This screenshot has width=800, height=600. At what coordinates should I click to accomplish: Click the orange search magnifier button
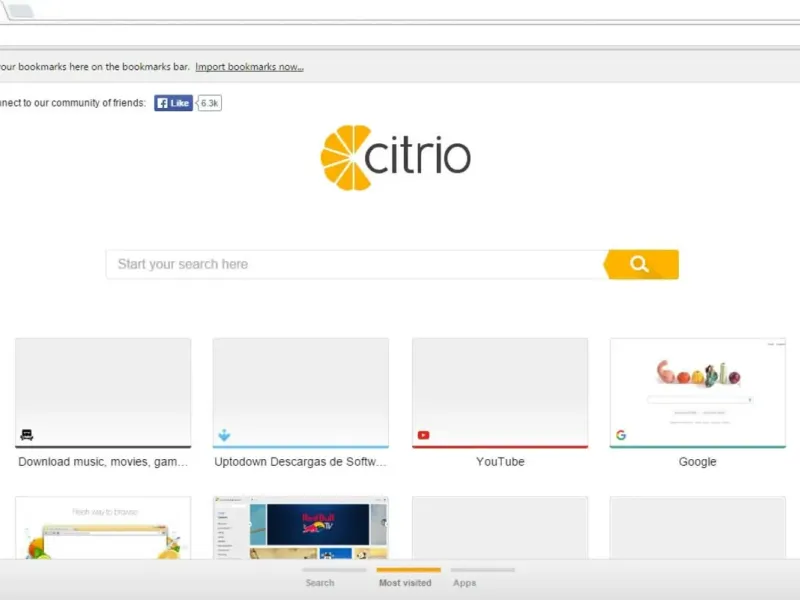(641, 264)
